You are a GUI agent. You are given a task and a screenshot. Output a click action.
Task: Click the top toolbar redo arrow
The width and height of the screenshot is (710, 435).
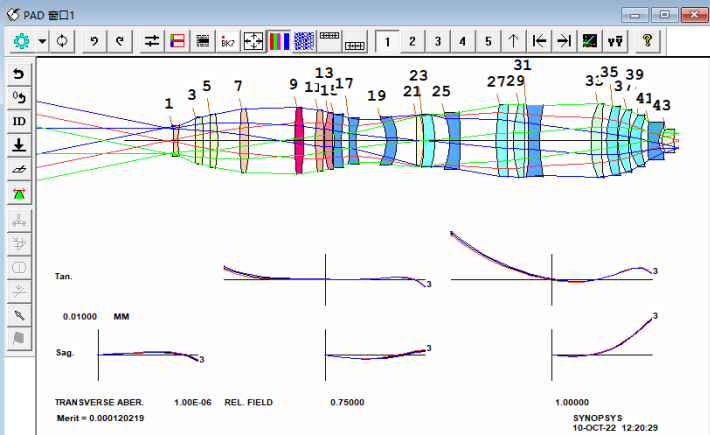point(120,42)
